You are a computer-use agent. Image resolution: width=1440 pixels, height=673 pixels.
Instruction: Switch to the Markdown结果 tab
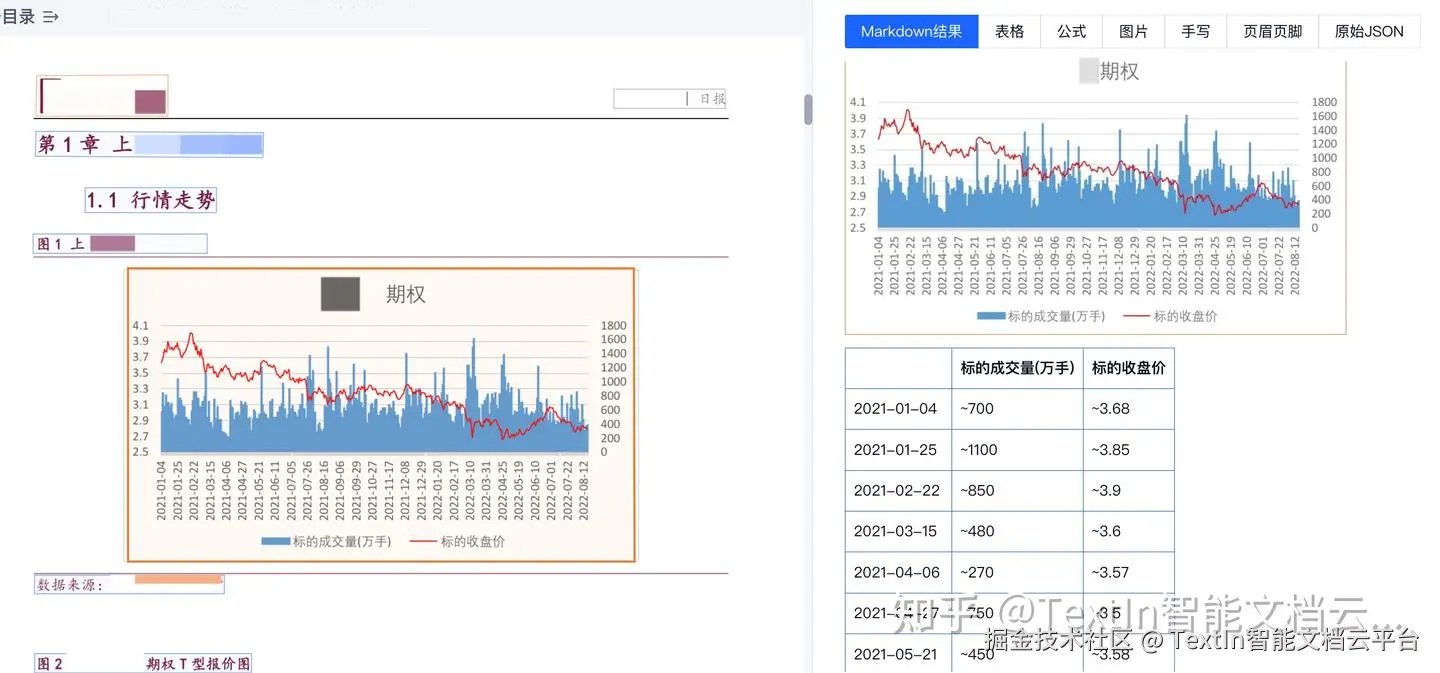pos(911,31)
